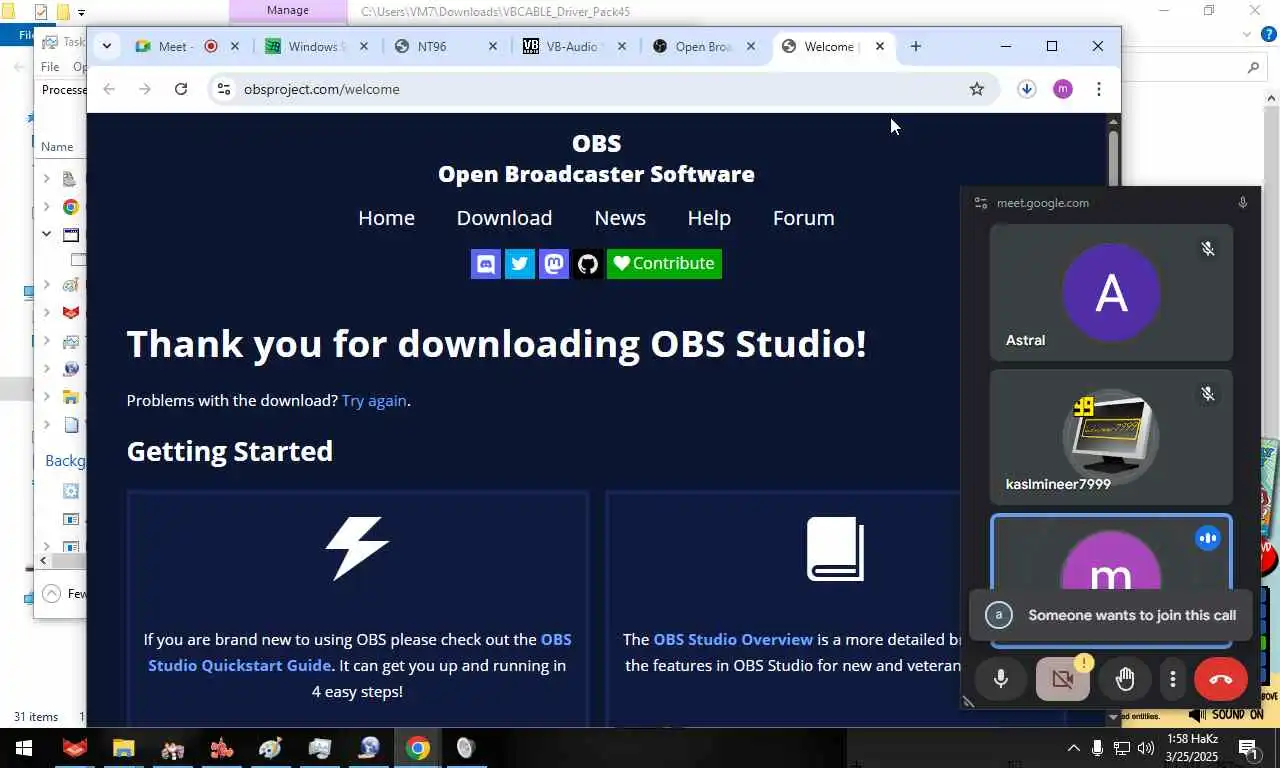
Task: Switch to the Windows tab in Chrome
Action: click(316, 46)
